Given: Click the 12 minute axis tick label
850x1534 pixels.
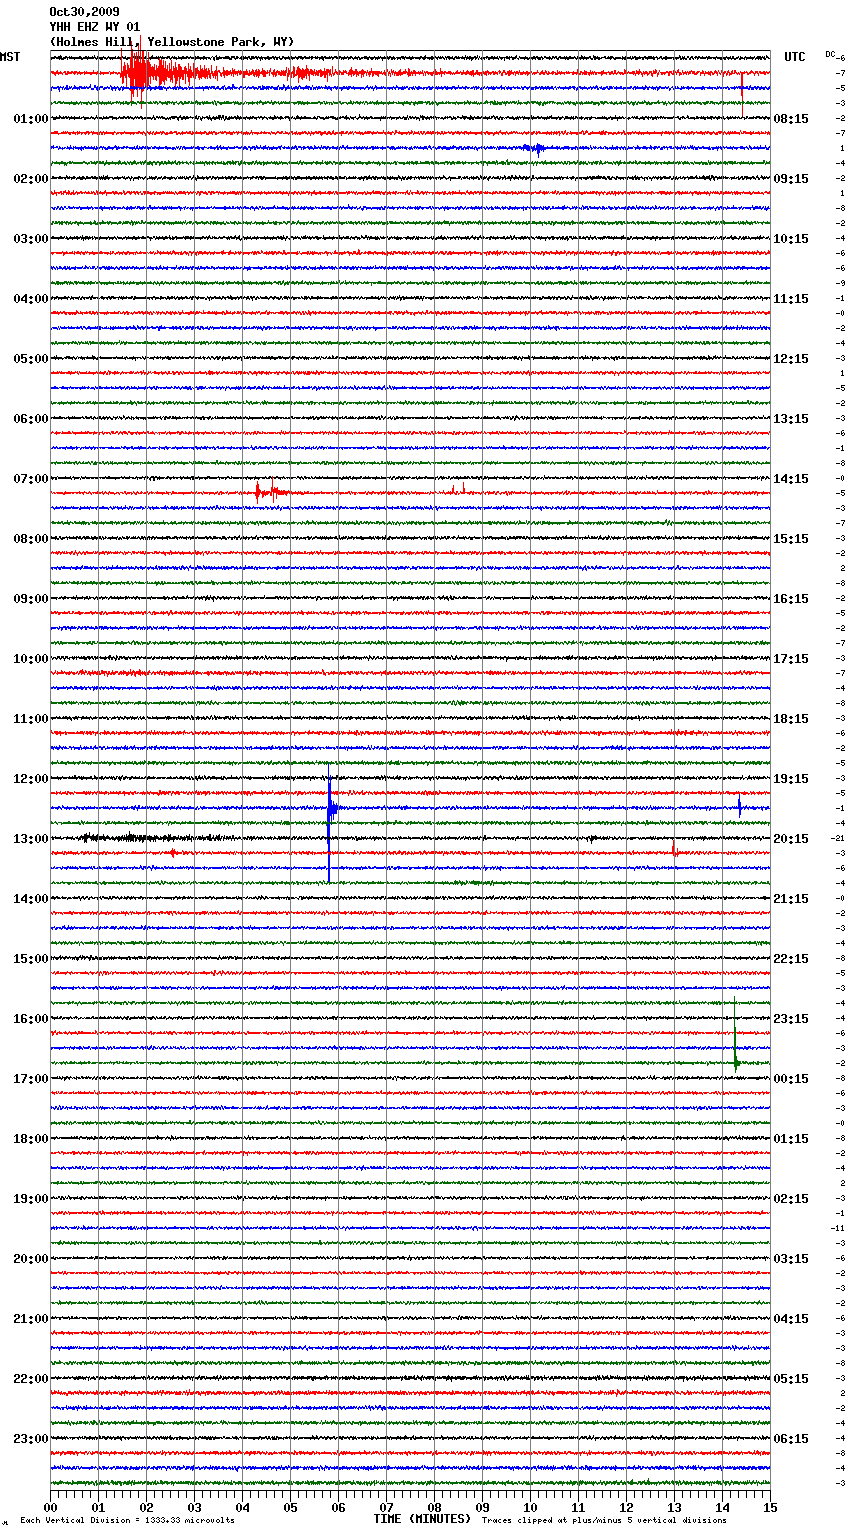Looking at the screenshot, I should tap(627, 1507).
